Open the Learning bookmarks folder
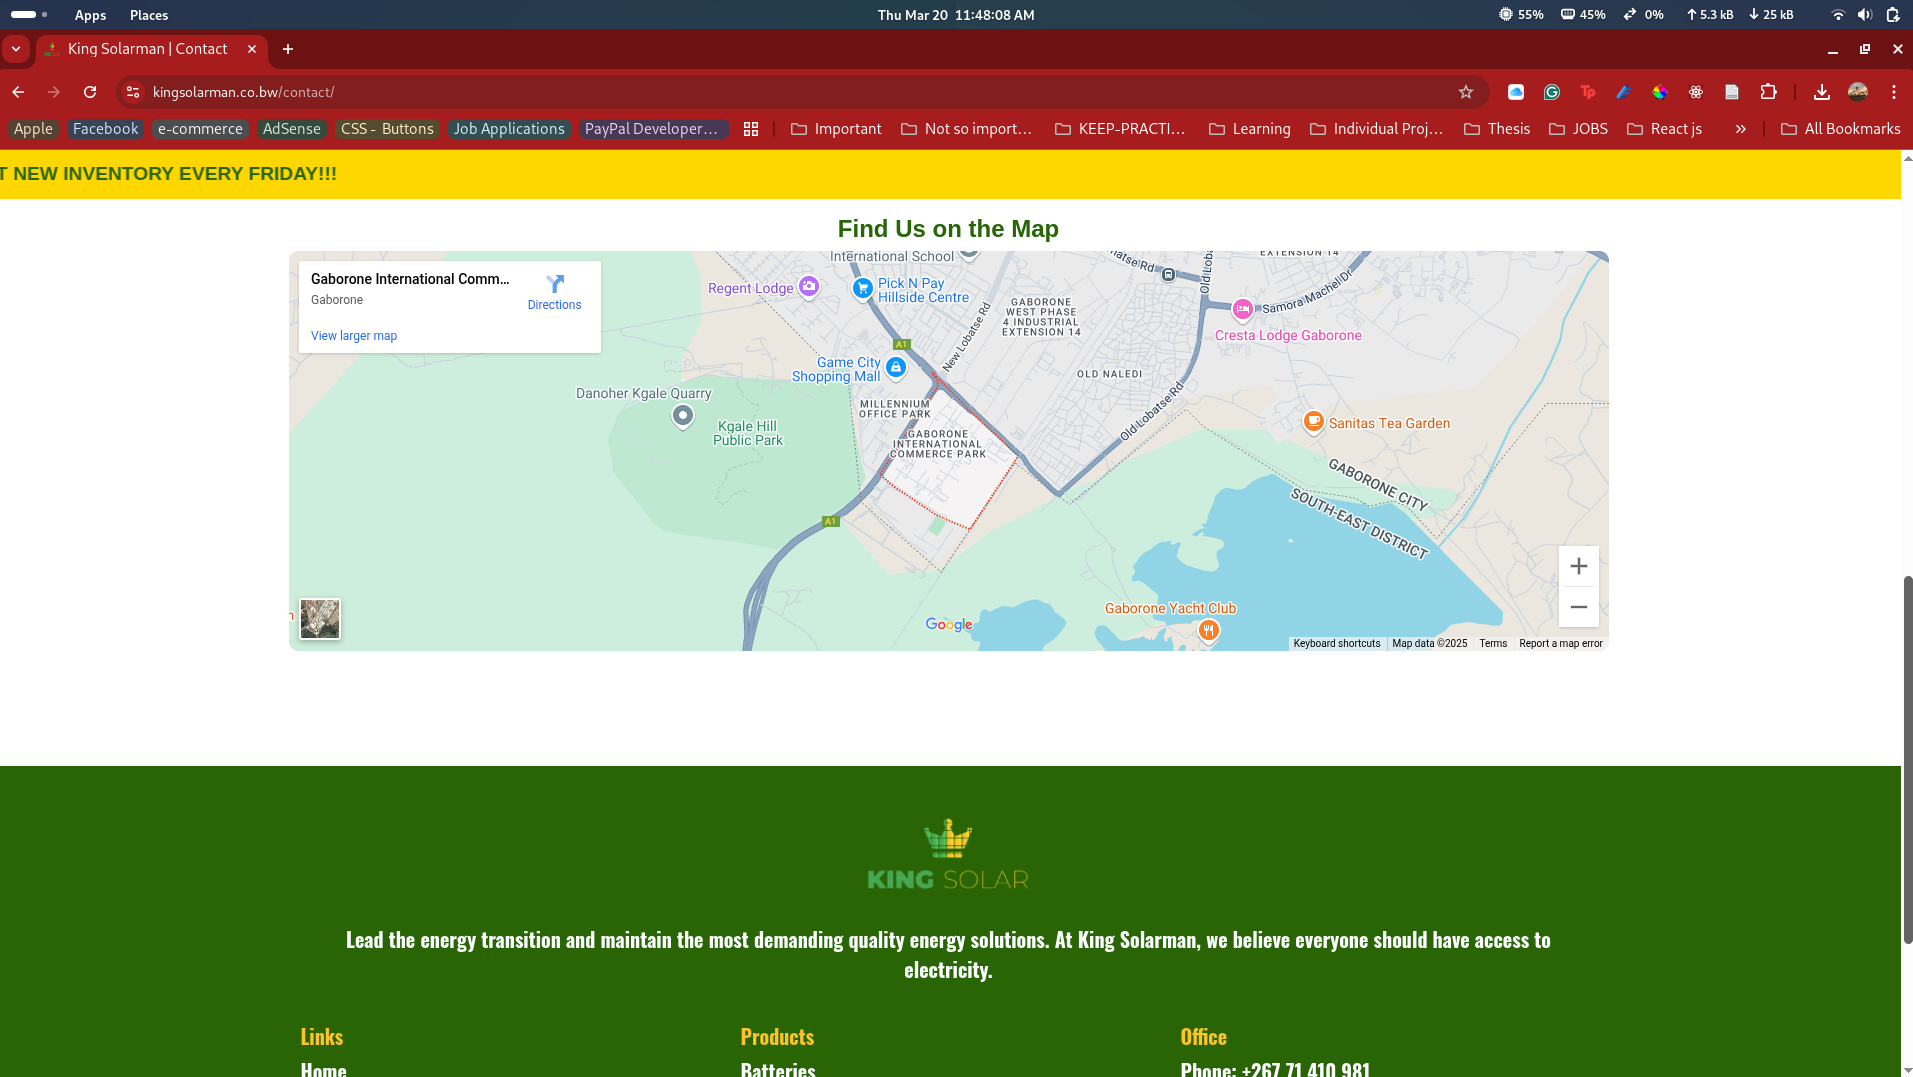The image size is (1913, 1077). 1249,129
